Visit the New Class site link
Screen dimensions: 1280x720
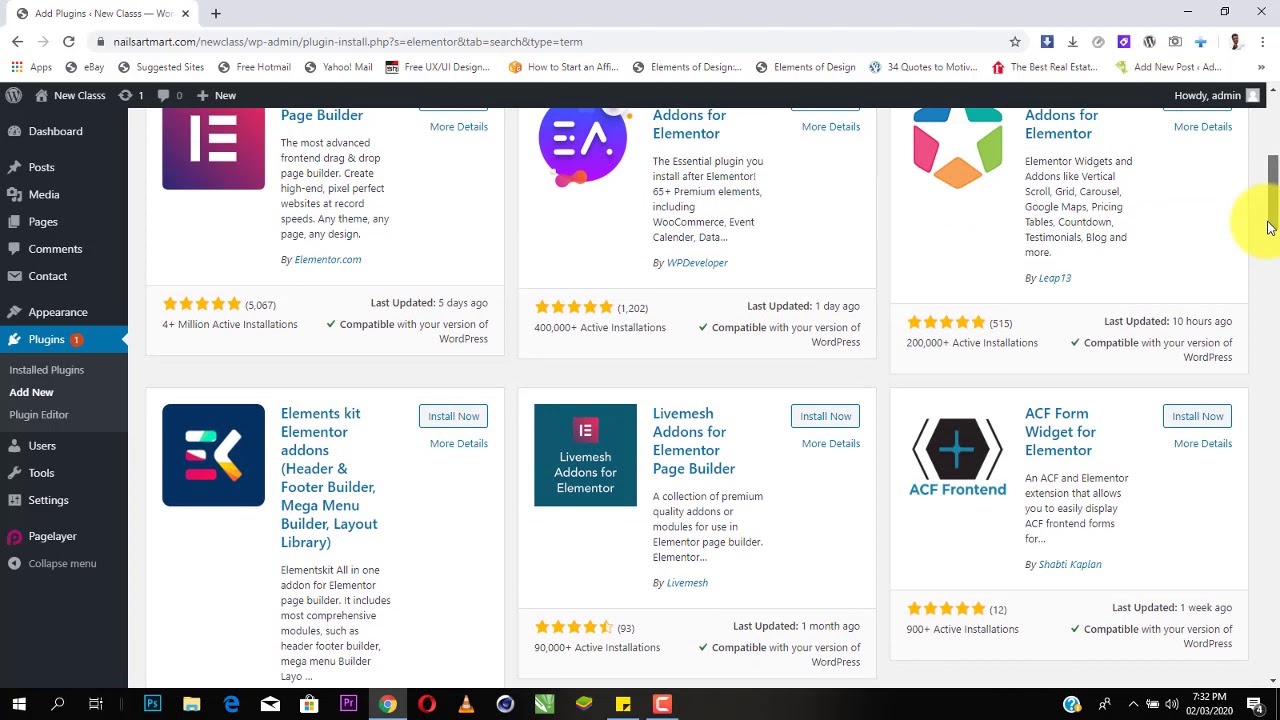70,95
